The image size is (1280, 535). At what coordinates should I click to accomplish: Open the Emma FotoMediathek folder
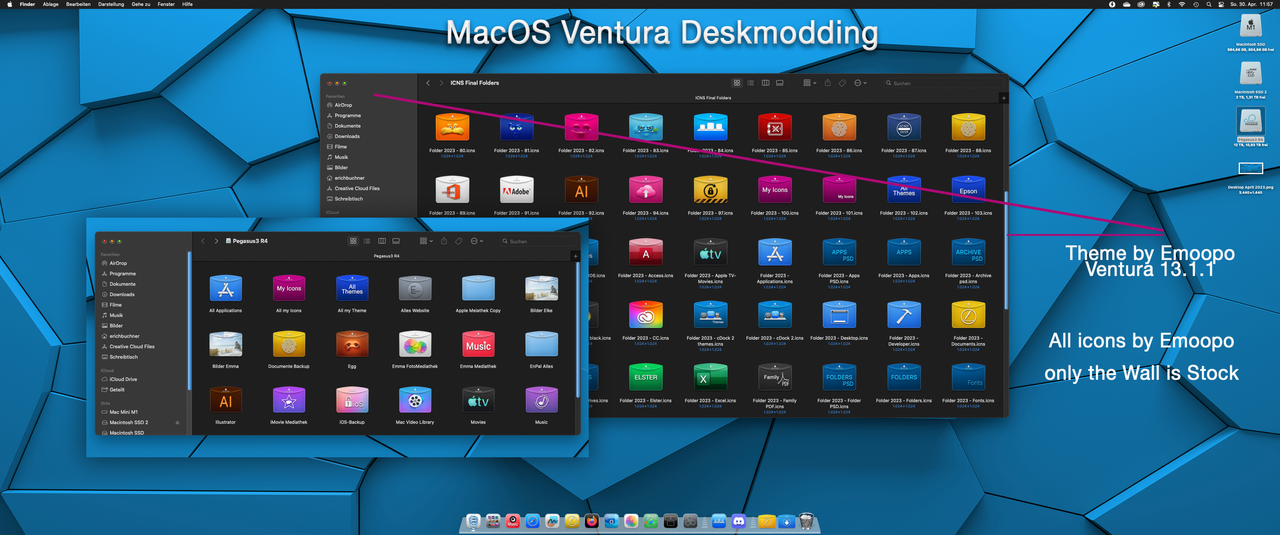[415, 344]
